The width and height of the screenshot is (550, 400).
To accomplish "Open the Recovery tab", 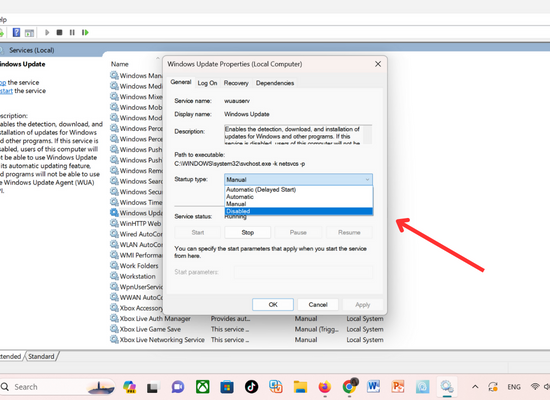I will pyautogui.click(x=236, y=83).
